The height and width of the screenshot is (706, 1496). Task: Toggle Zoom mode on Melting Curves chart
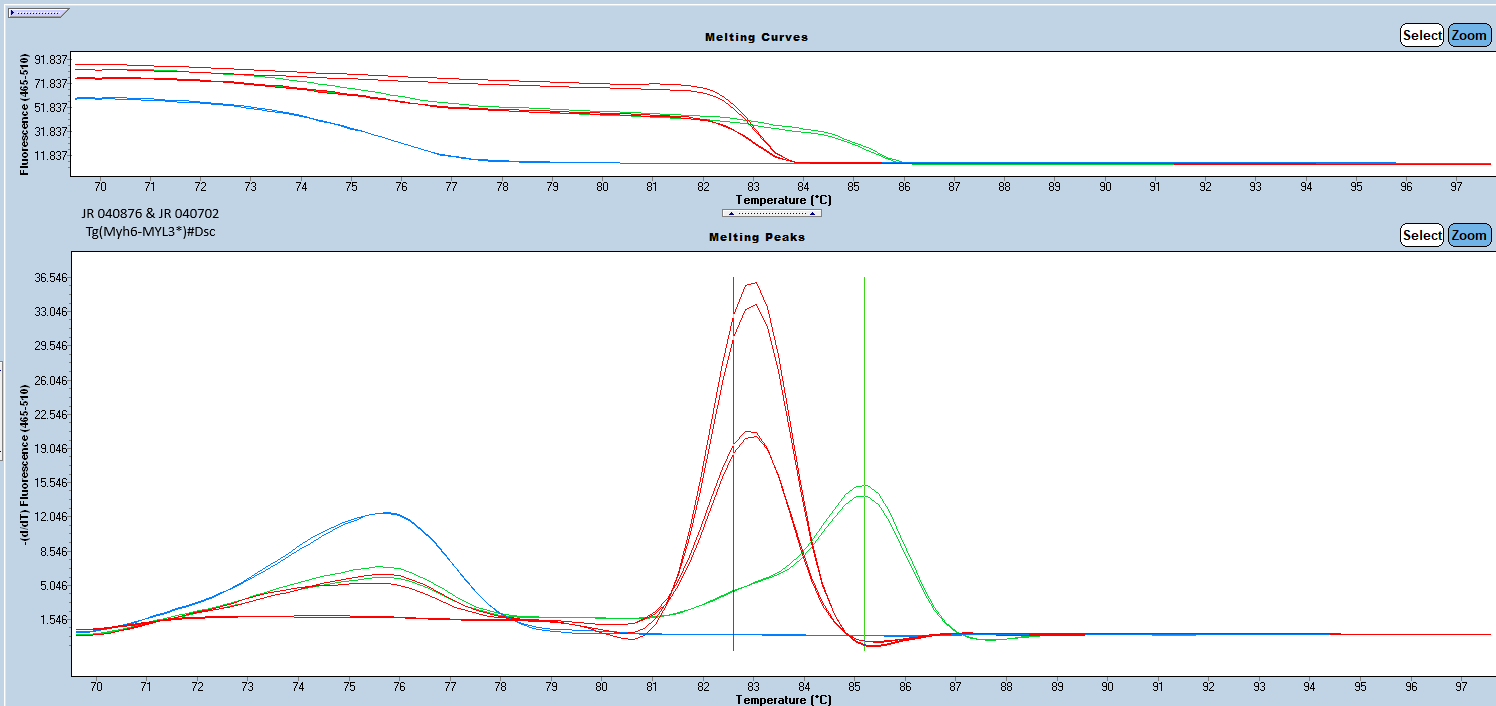[x=1469, y=36]
